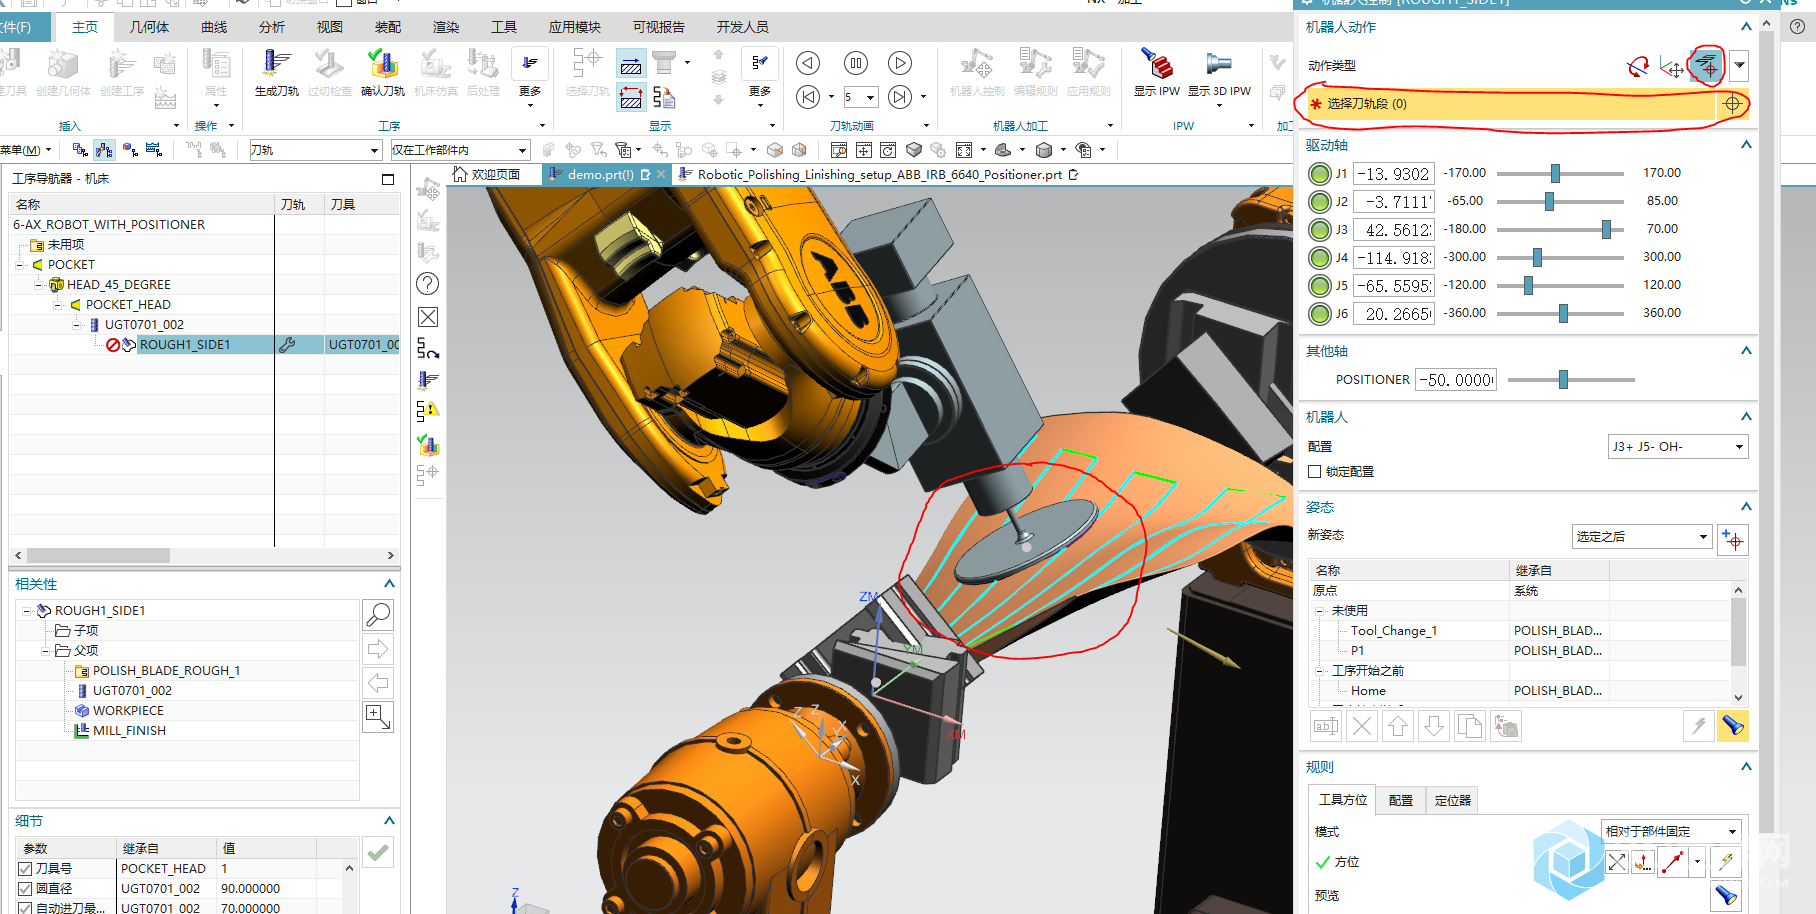Select the ROUGH1_SIDE1 operation row
1816x914 pixels.
tap(204, 345)
